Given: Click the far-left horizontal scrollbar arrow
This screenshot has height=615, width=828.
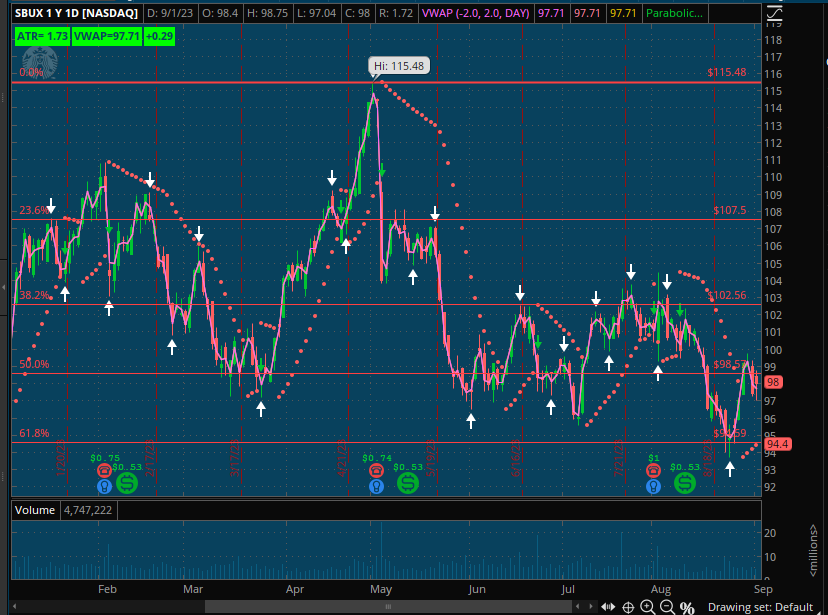Looking at the screenshot, I should click(x=15, y=607).
